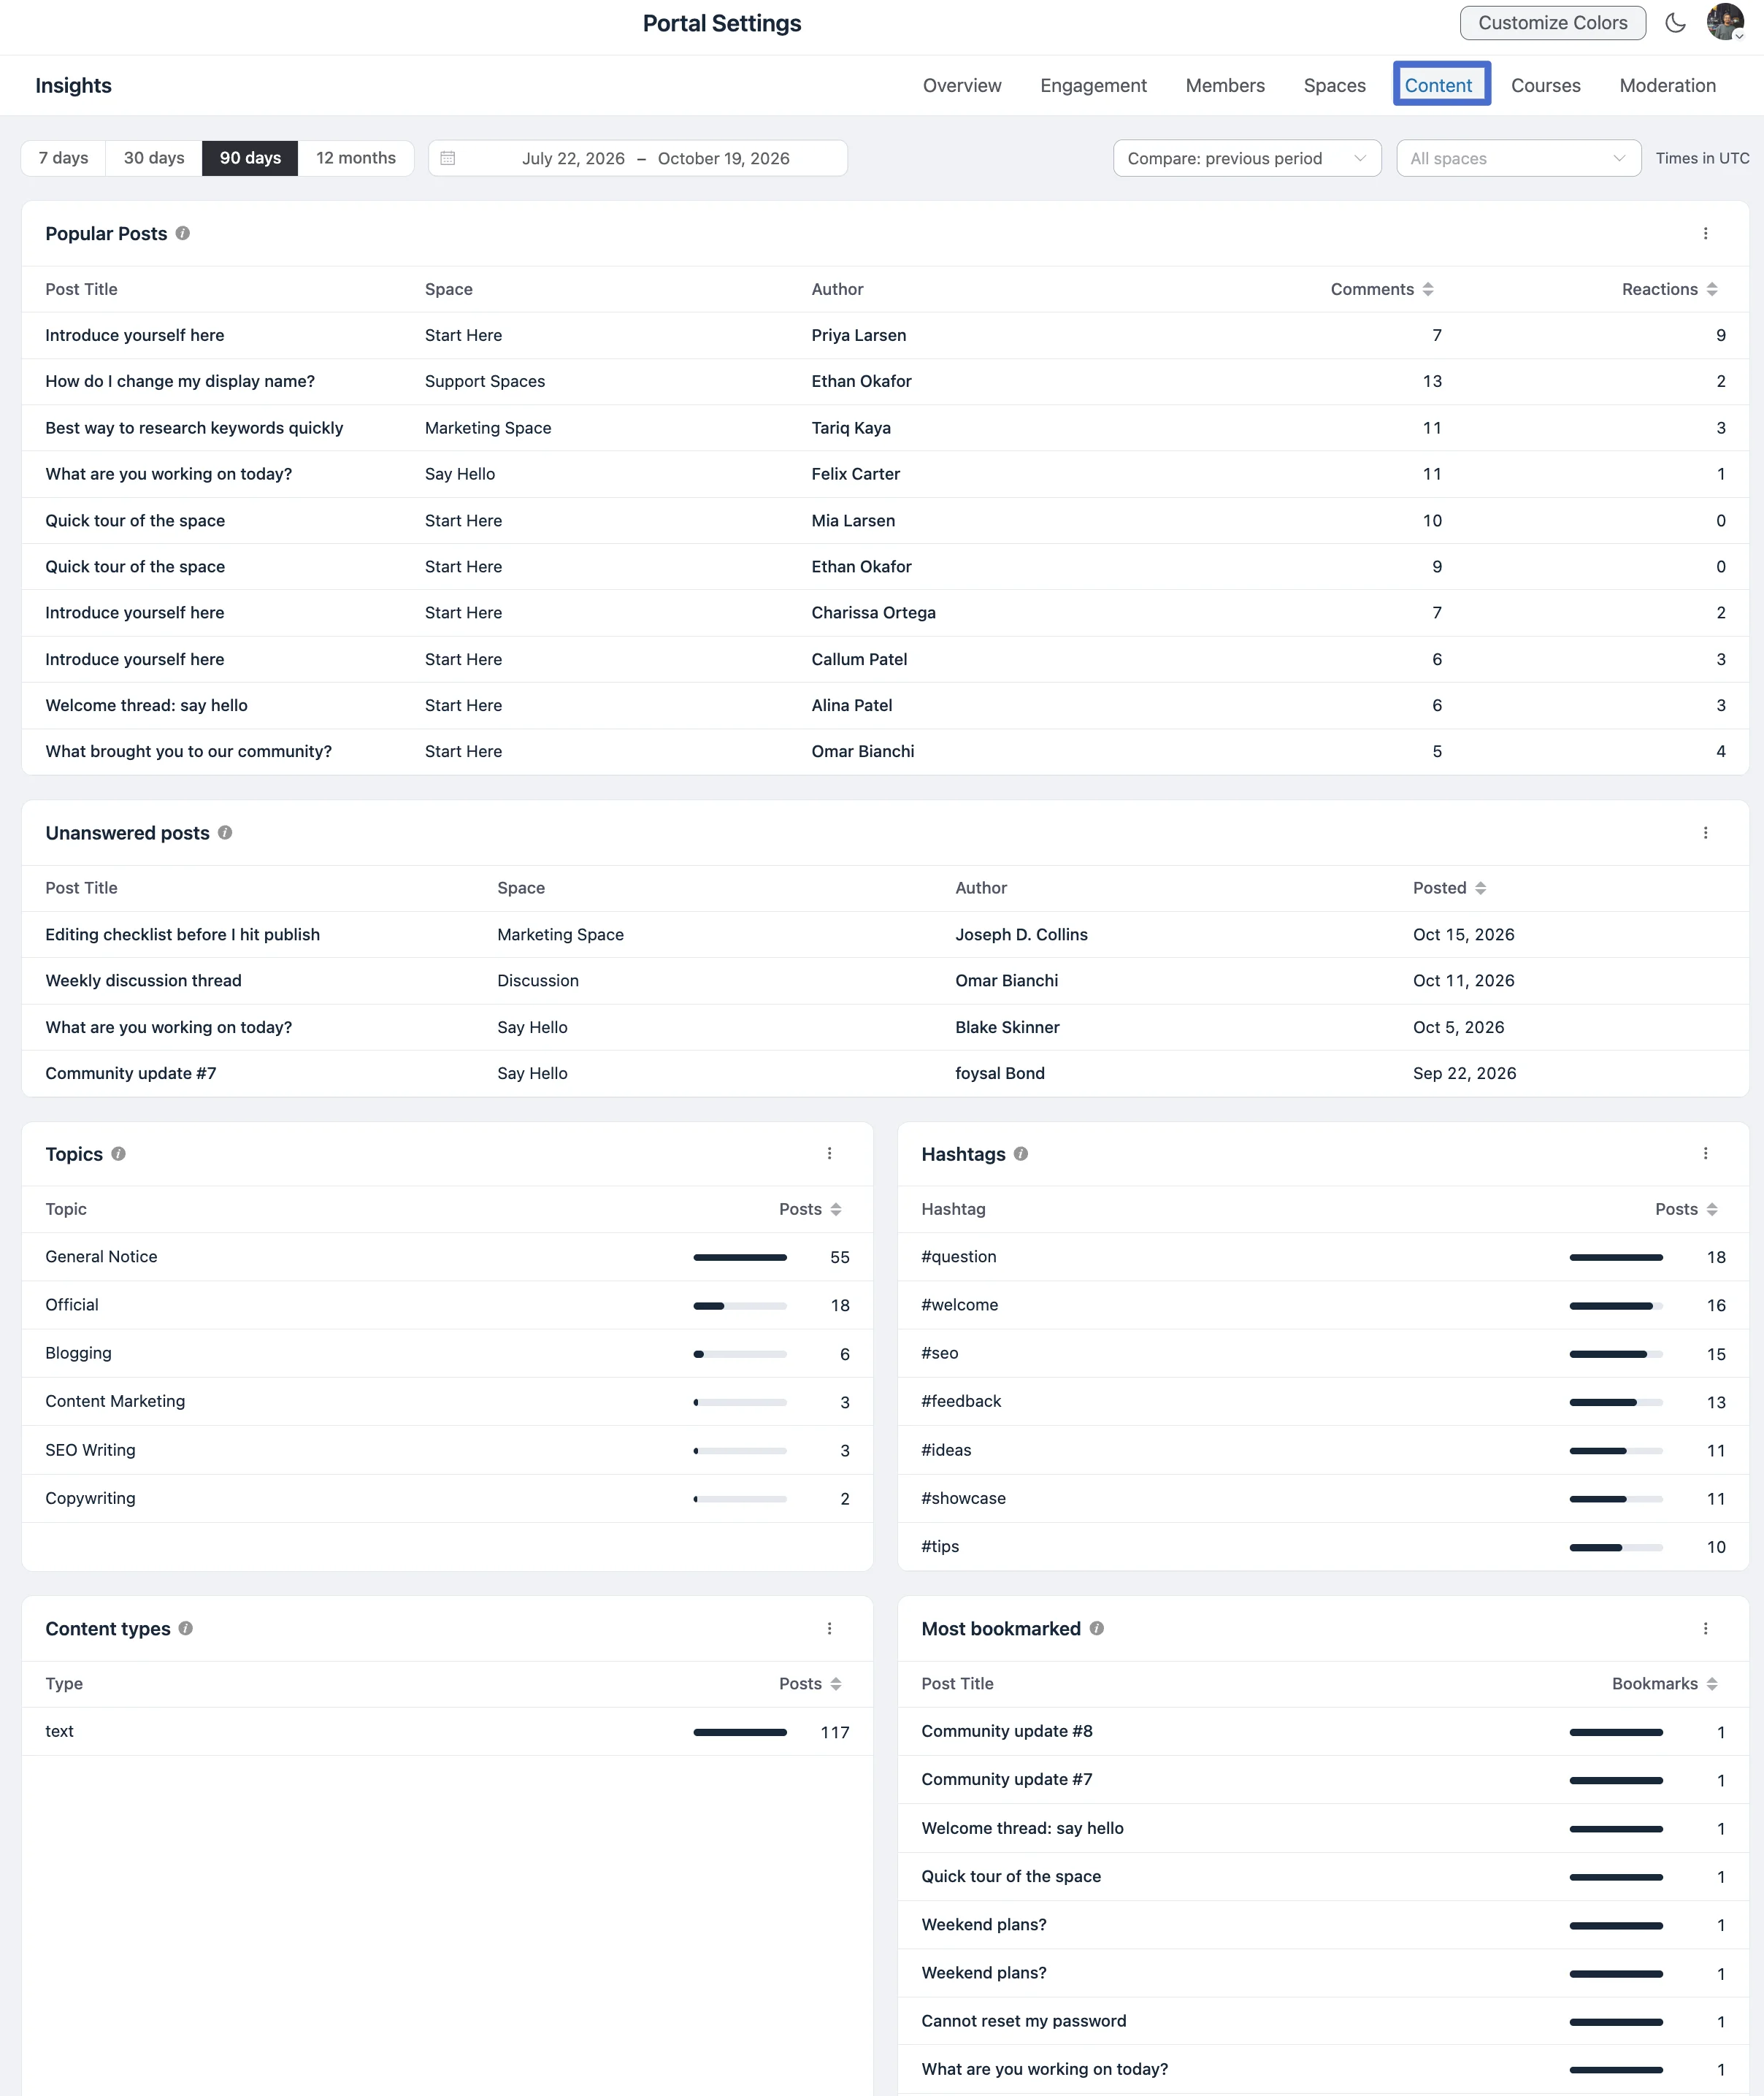Select the 7 days range
The height and width of the screenshot is (2096, 1764).
(63, 158)
